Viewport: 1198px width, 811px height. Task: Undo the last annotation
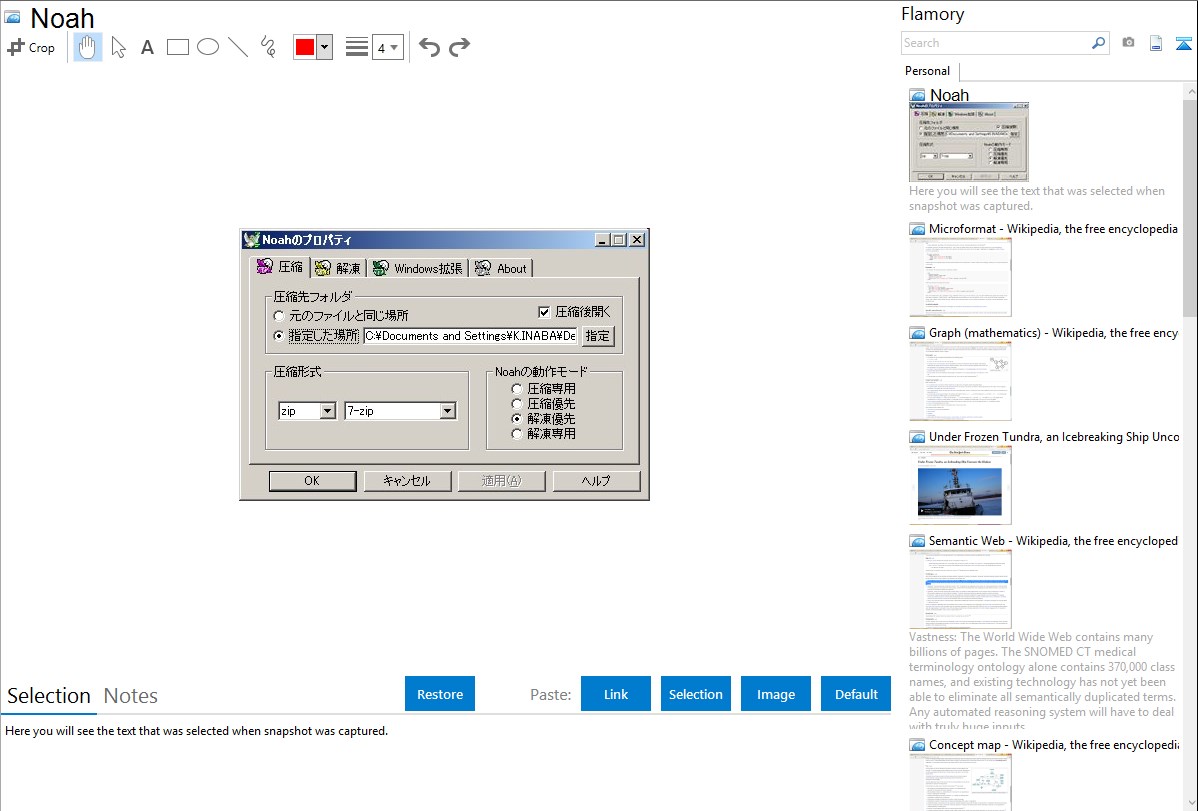(x=429, y=47)
